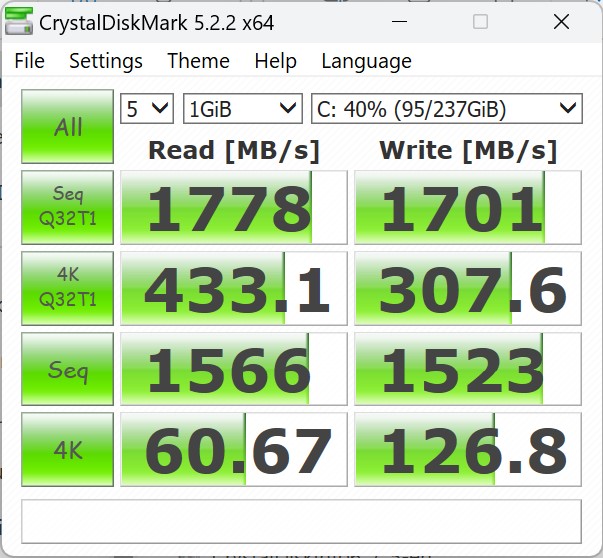Viewport: 603px width, 558px height.
Task: Open the Theme menu
Action: tap(198, 61)
